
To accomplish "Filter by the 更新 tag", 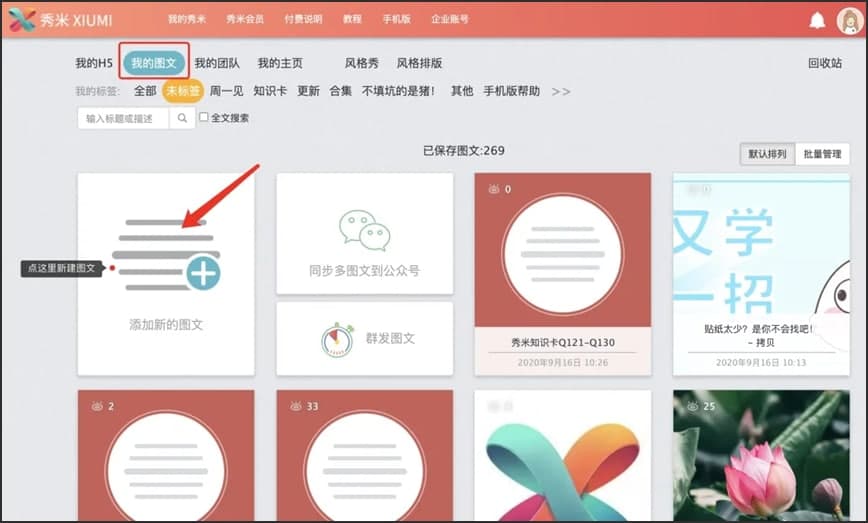I will 308,91.
